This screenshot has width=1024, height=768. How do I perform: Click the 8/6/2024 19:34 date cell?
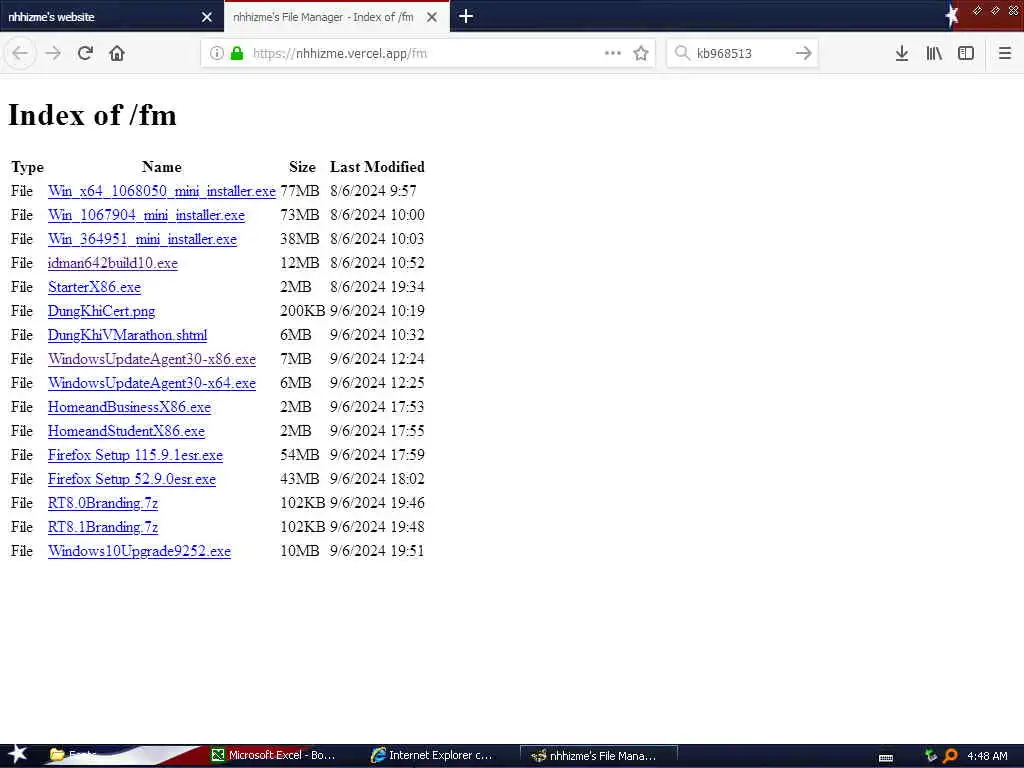tap(377, 287)
